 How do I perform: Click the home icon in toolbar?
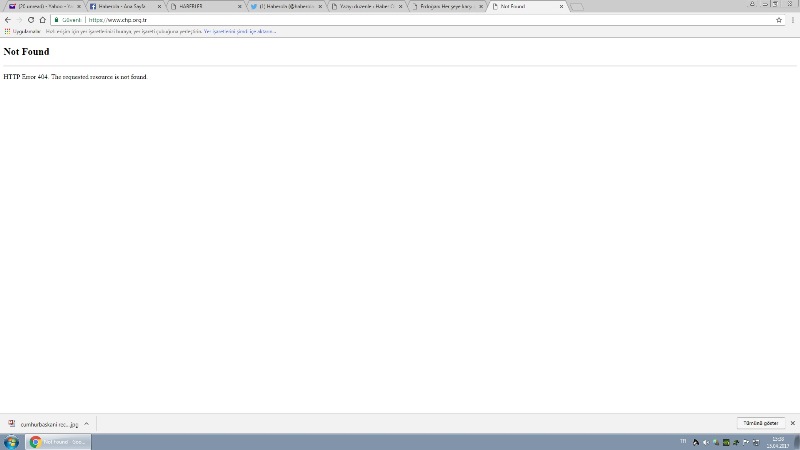(x=42, y=20)
